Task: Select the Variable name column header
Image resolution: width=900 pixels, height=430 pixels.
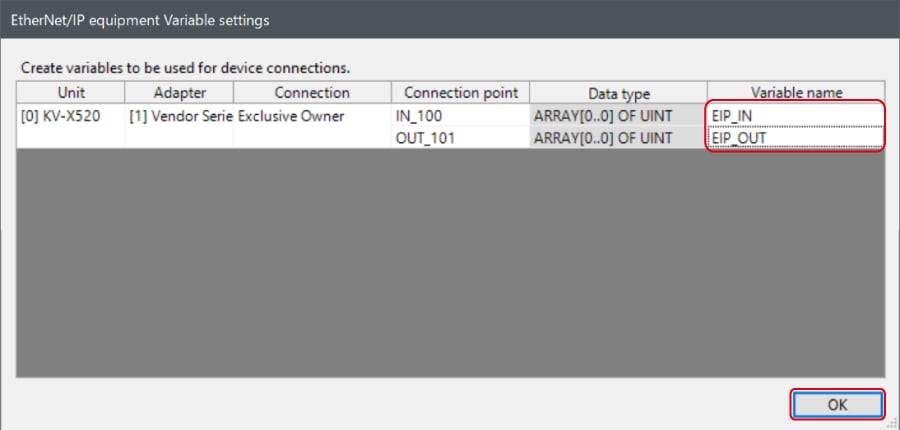Action: (x=796, y=93)
